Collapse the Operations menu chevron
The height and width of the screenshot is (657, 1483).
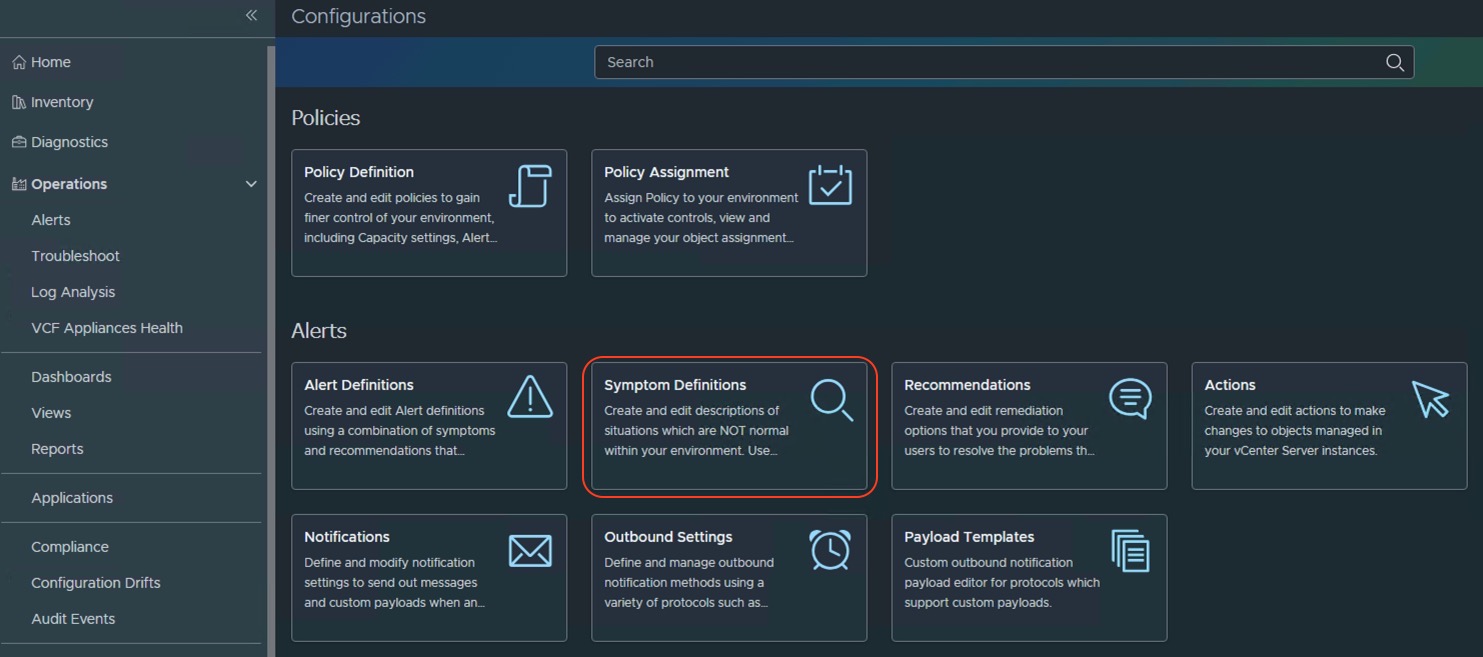click(251, 184)
